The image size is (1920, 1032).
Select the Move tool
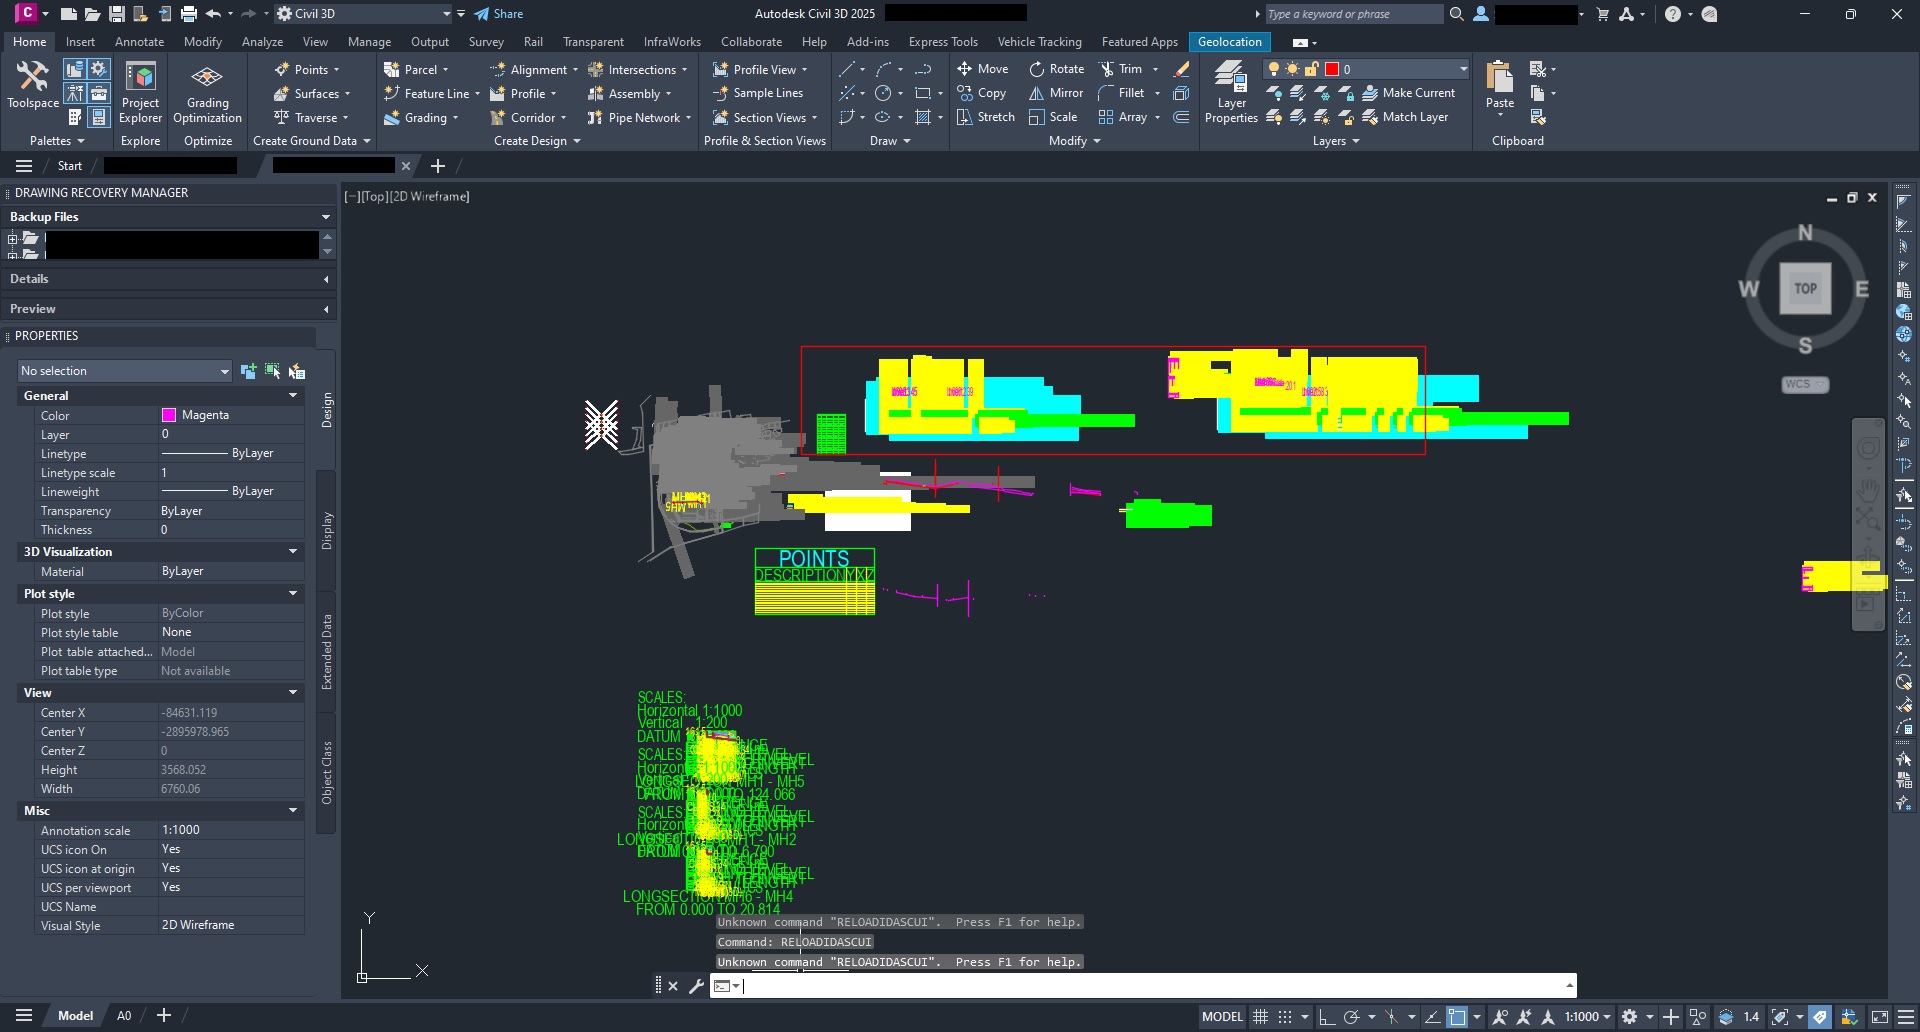coord(984,68)
